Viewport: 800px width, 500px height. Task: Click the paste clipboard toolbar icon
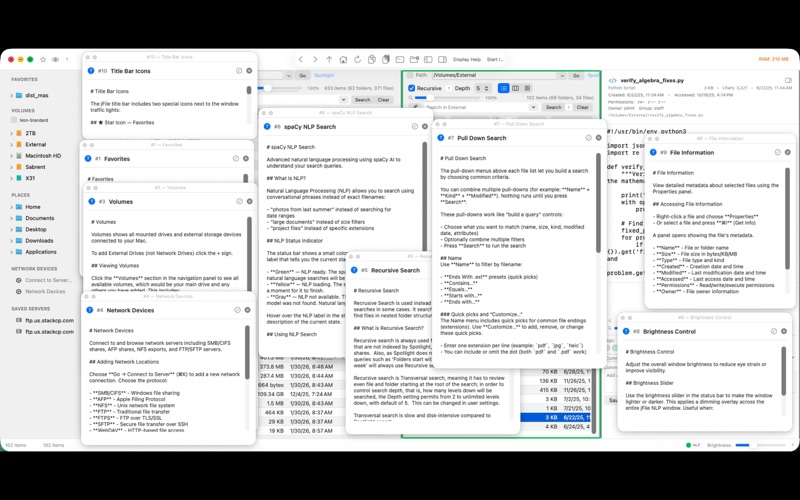[386, 59]
